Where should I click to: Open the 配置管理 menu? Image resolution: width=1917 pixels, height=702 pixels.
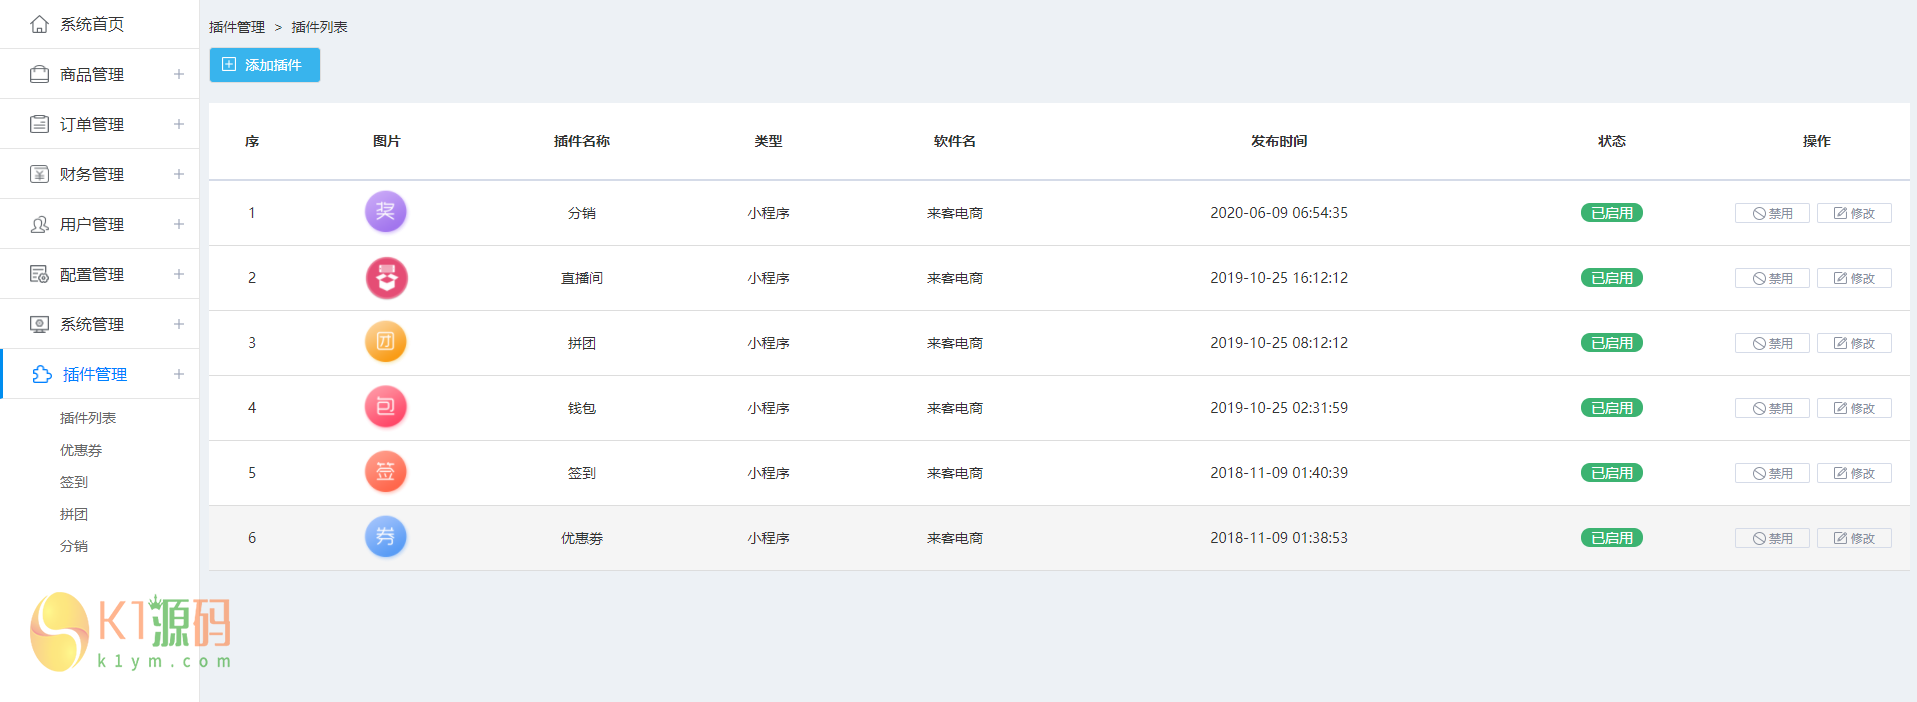92,274
